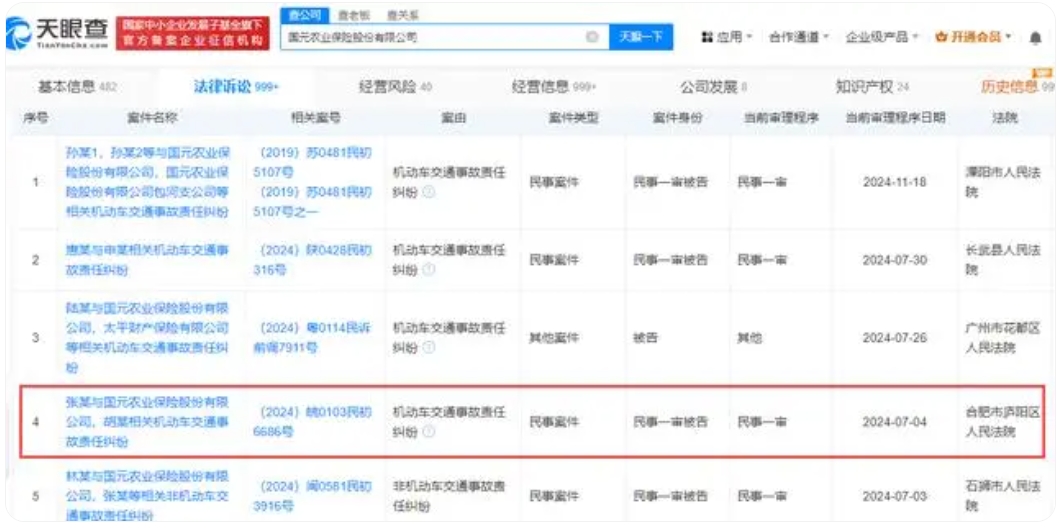This screenshot has width=1057, height=528.
Task: Select the 查老板 search tab
Action: tap(354, 15)
